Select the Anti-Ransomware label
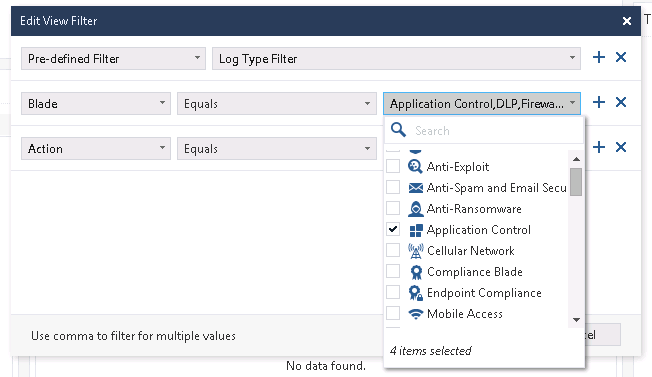 474,209
